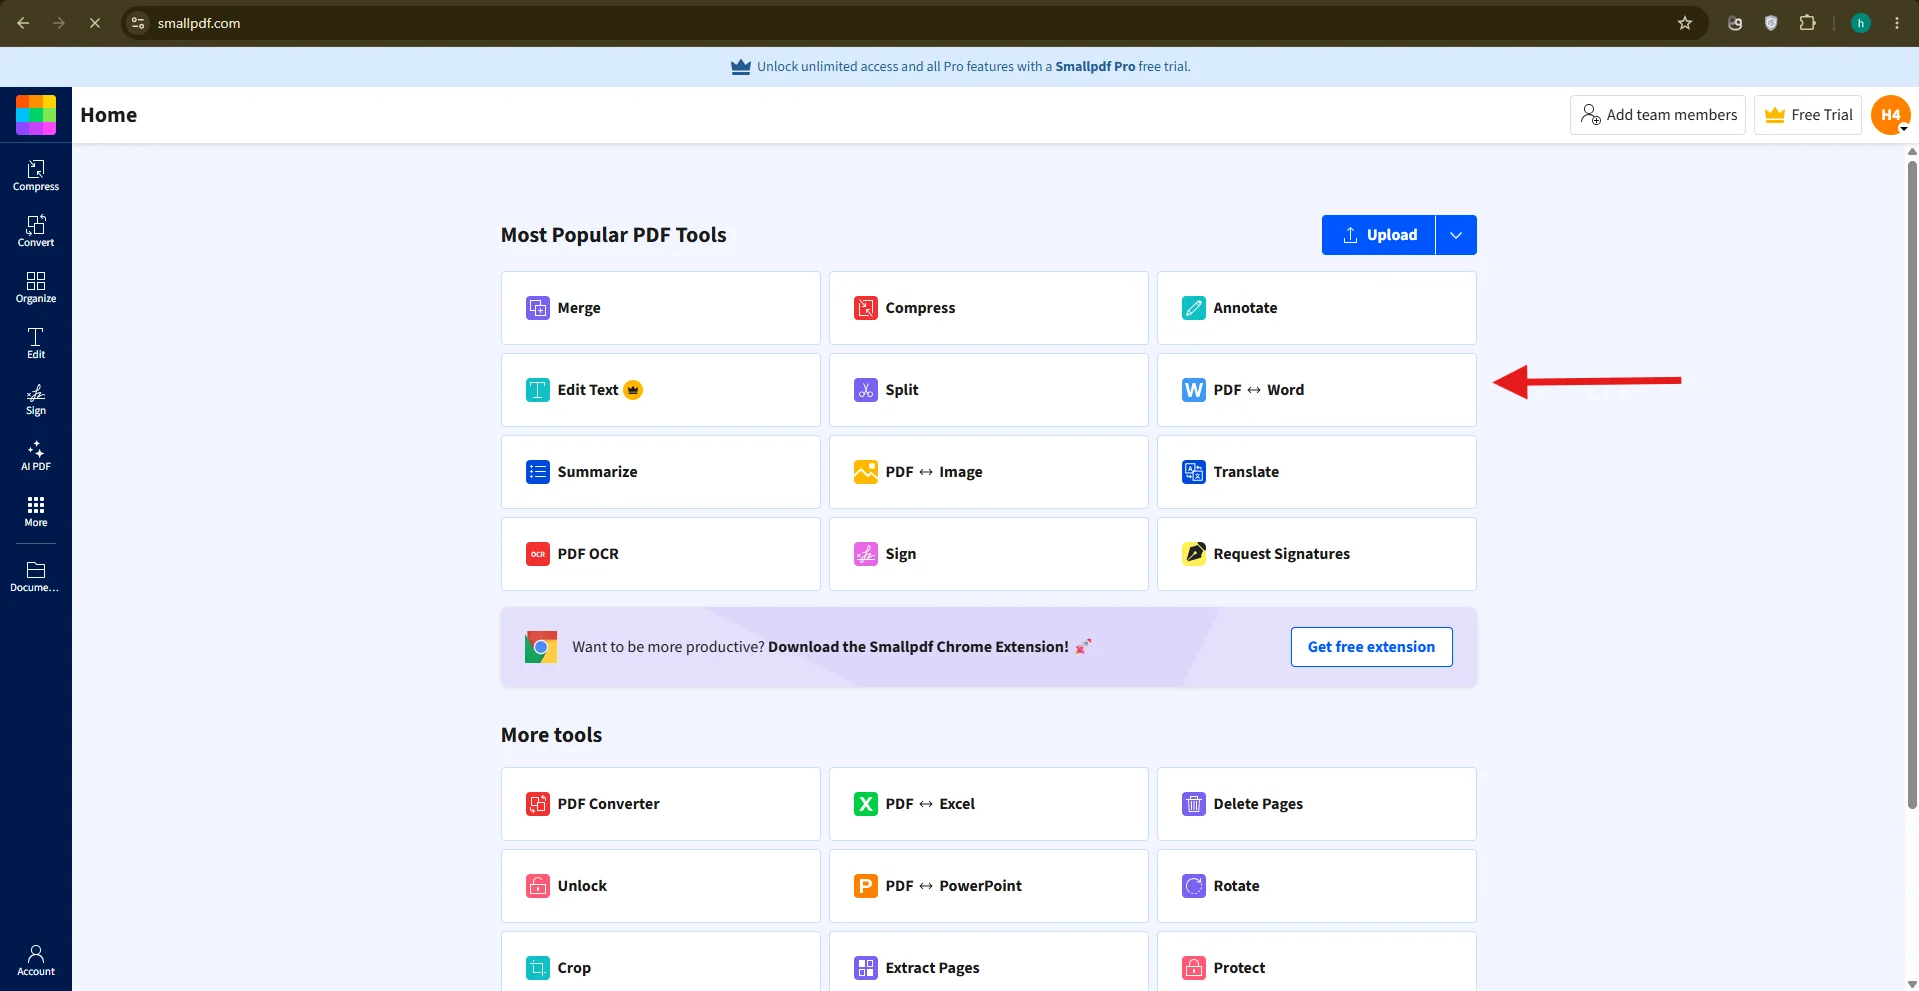Open the Annotate tool card
This screenshot has width=1919, height=991.
coord(1317,308)
